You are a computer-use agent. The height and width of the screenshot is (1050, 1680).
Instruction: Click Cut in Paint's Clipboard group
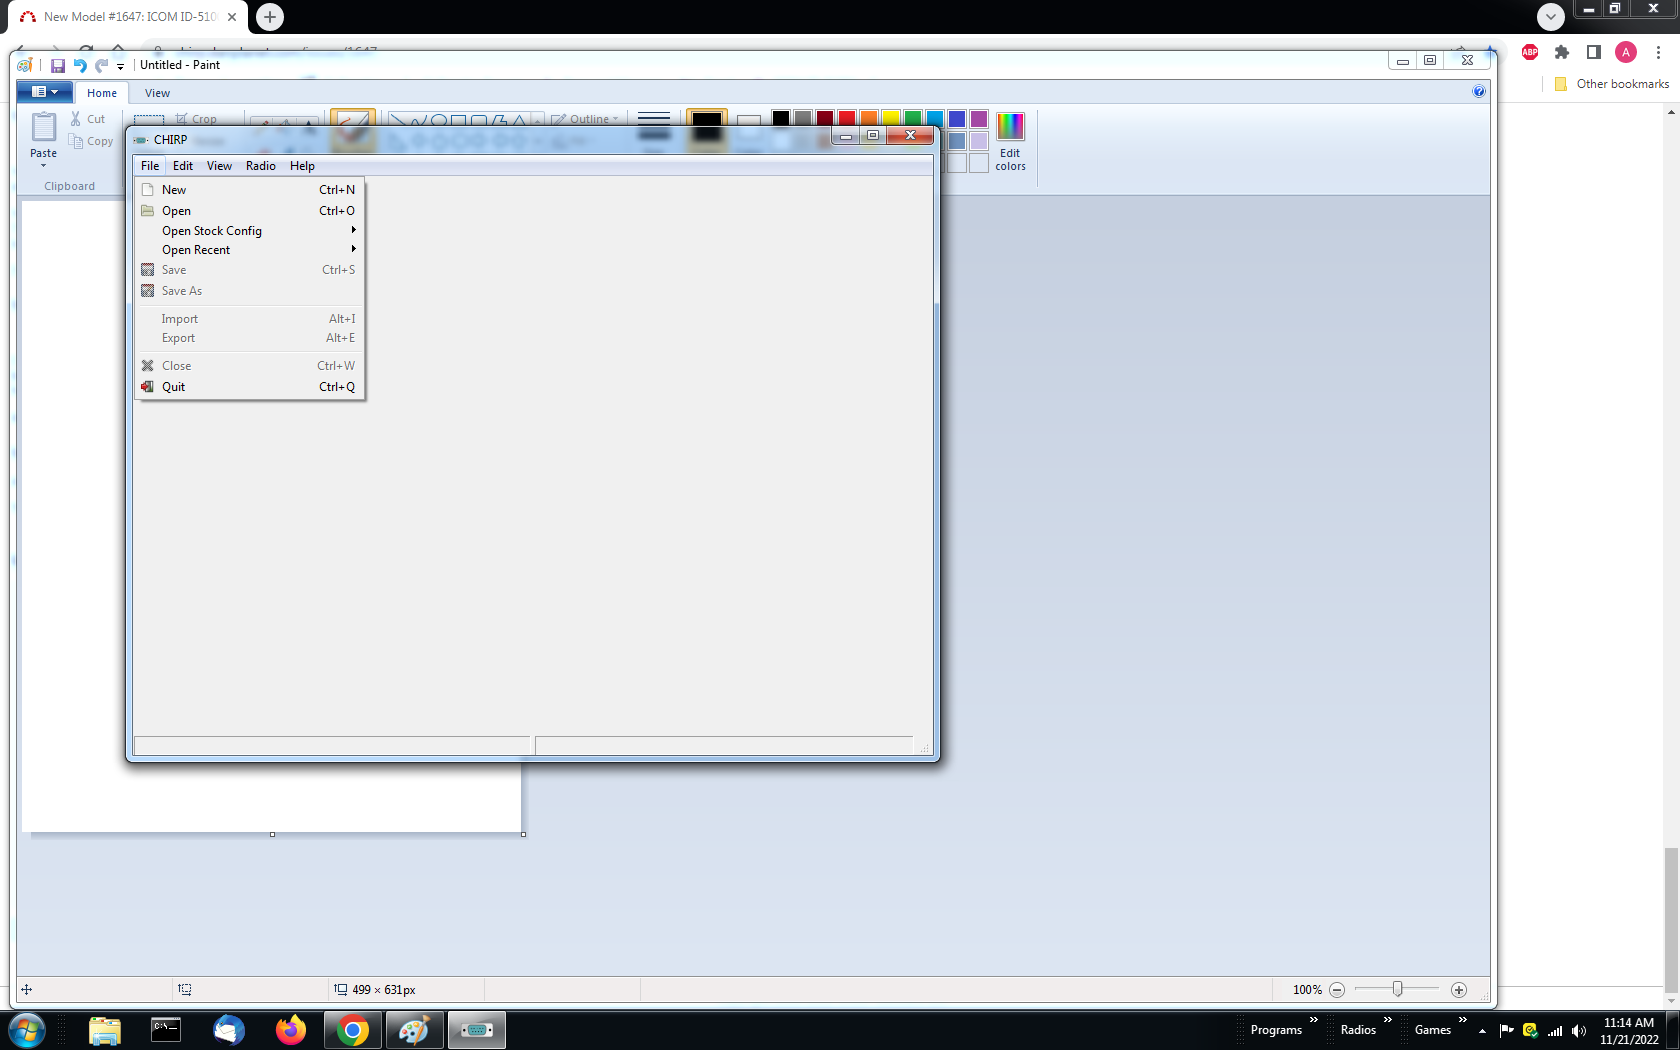tap(88, 119)
